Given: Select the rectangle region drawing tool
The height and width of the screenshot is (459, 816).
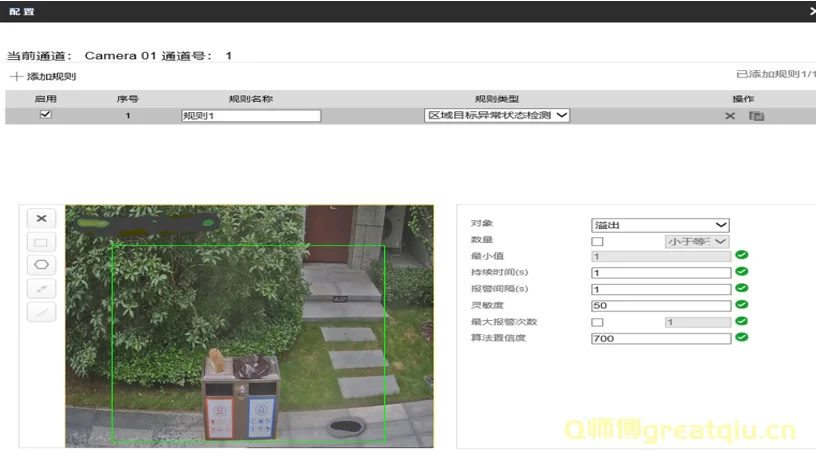Looking at the screenshot, I should [41, 242].
